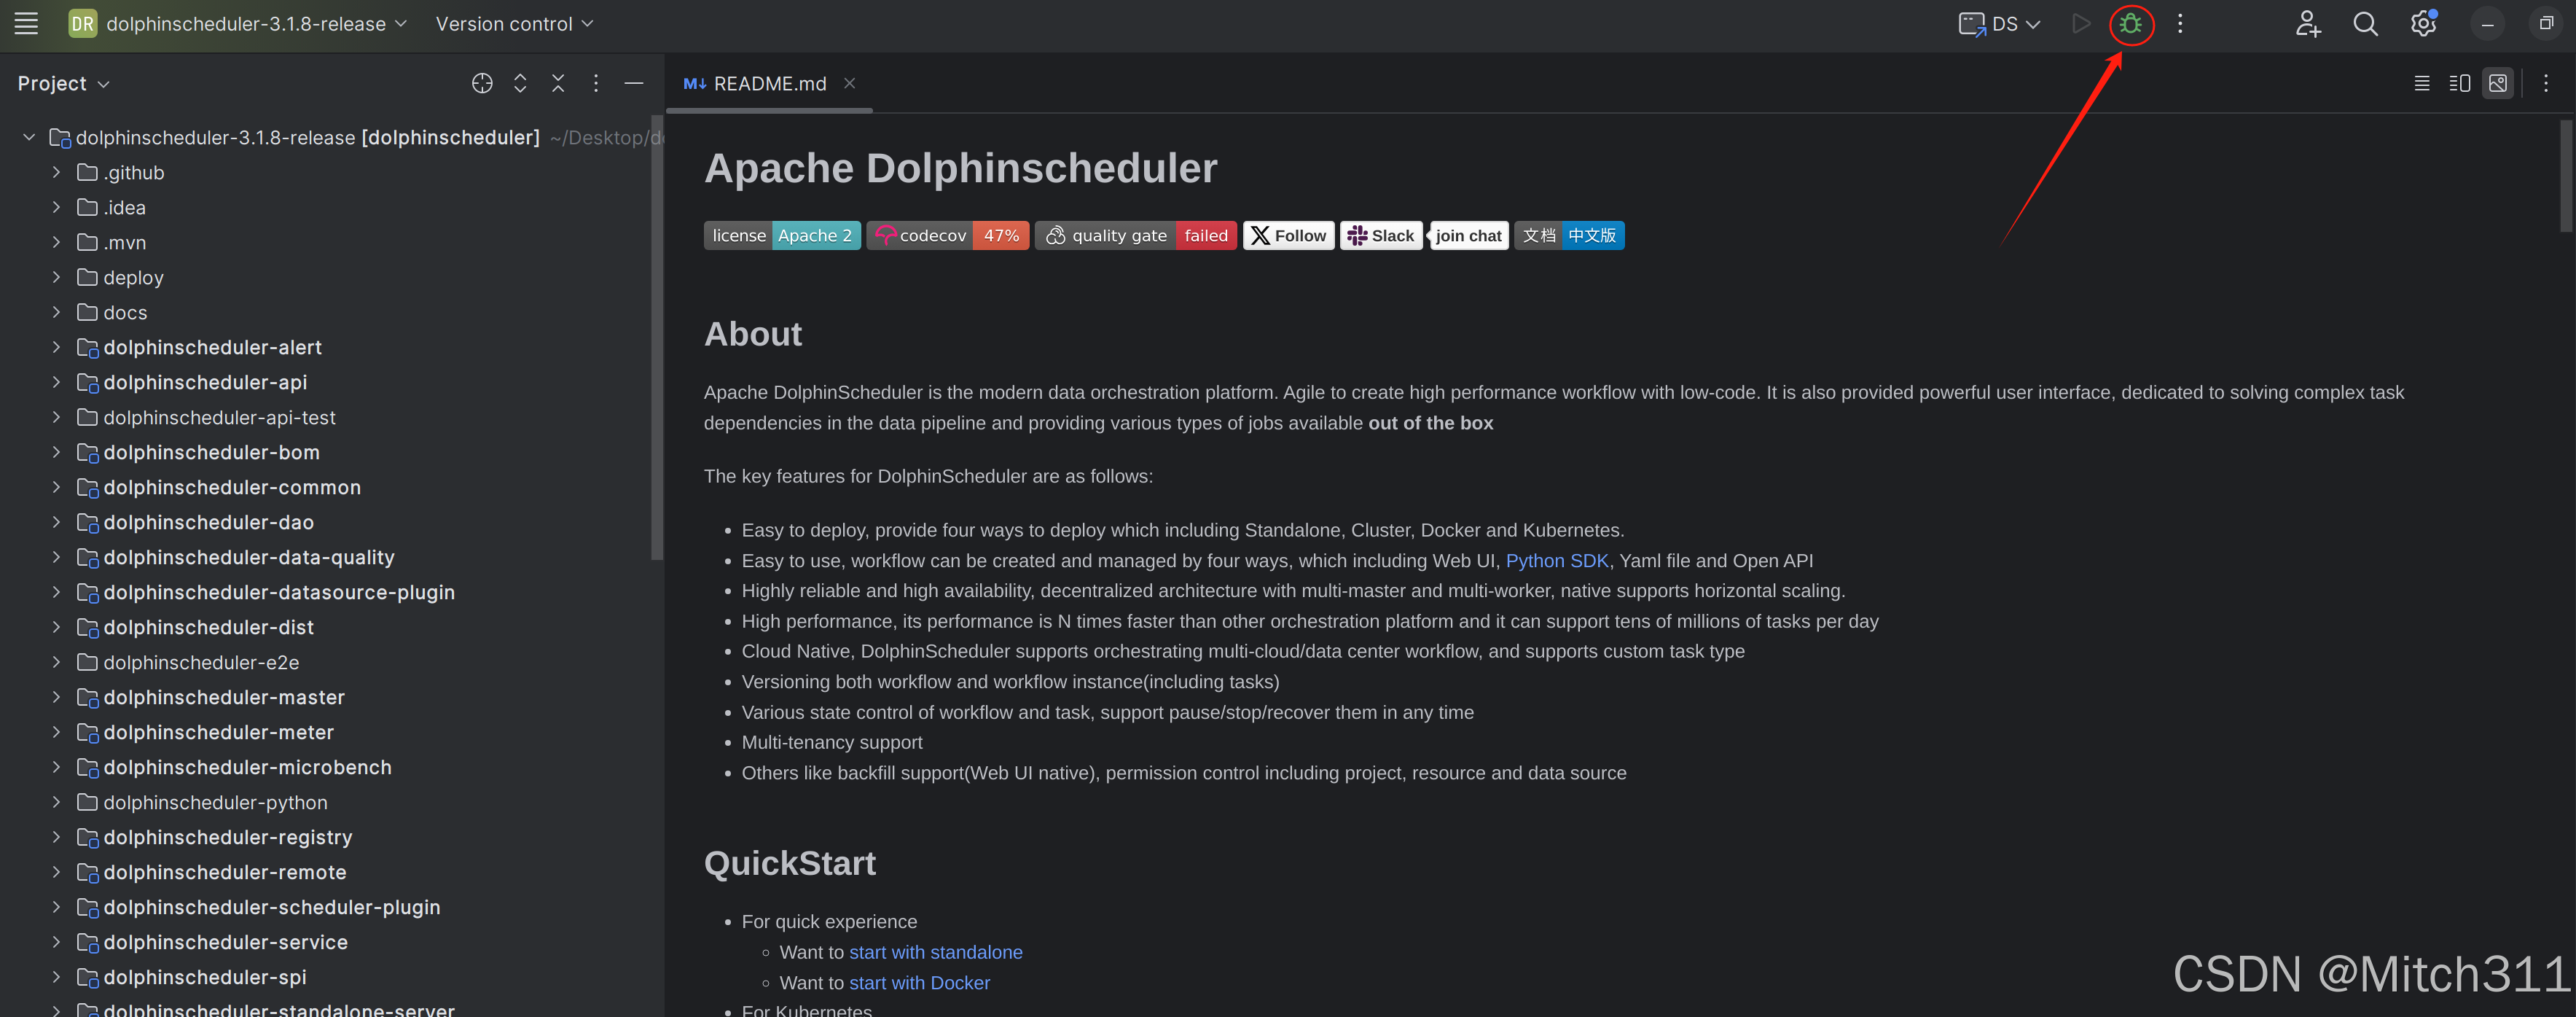Expand the dolphinscheduler-master module folder
Viewport: 2576px width, 1017px height.
click(x=56, y=697)
